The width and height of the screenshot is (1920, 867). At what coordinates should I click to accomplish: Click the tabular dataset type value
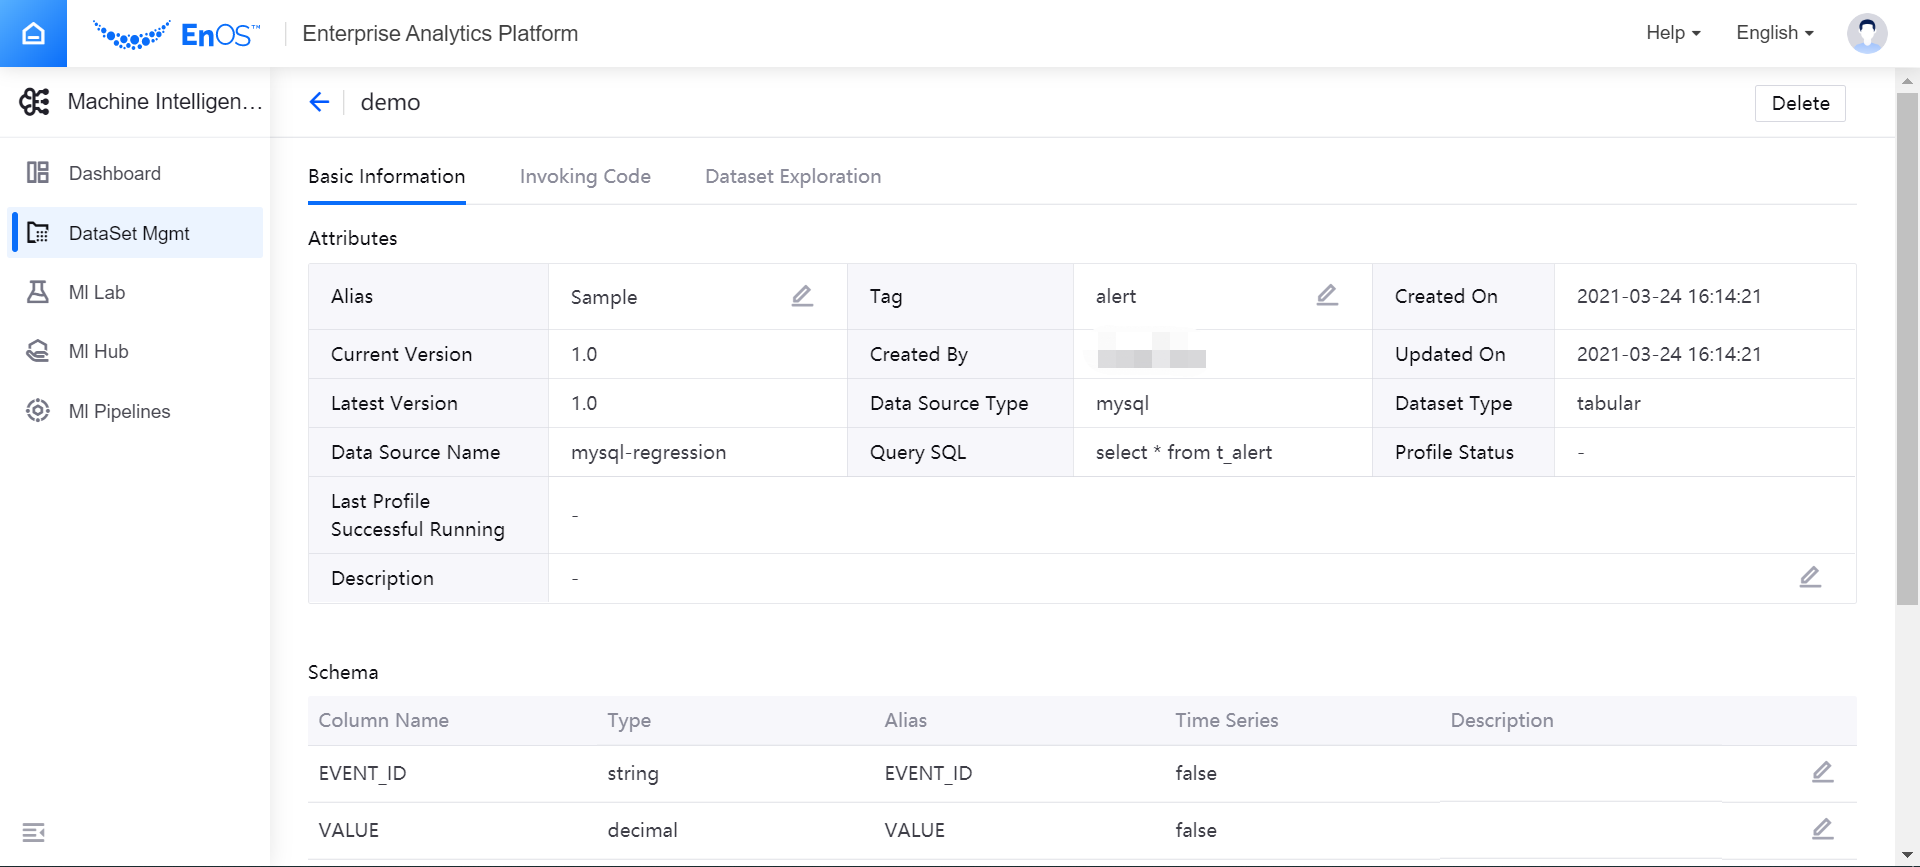(x=1608, y=403)
